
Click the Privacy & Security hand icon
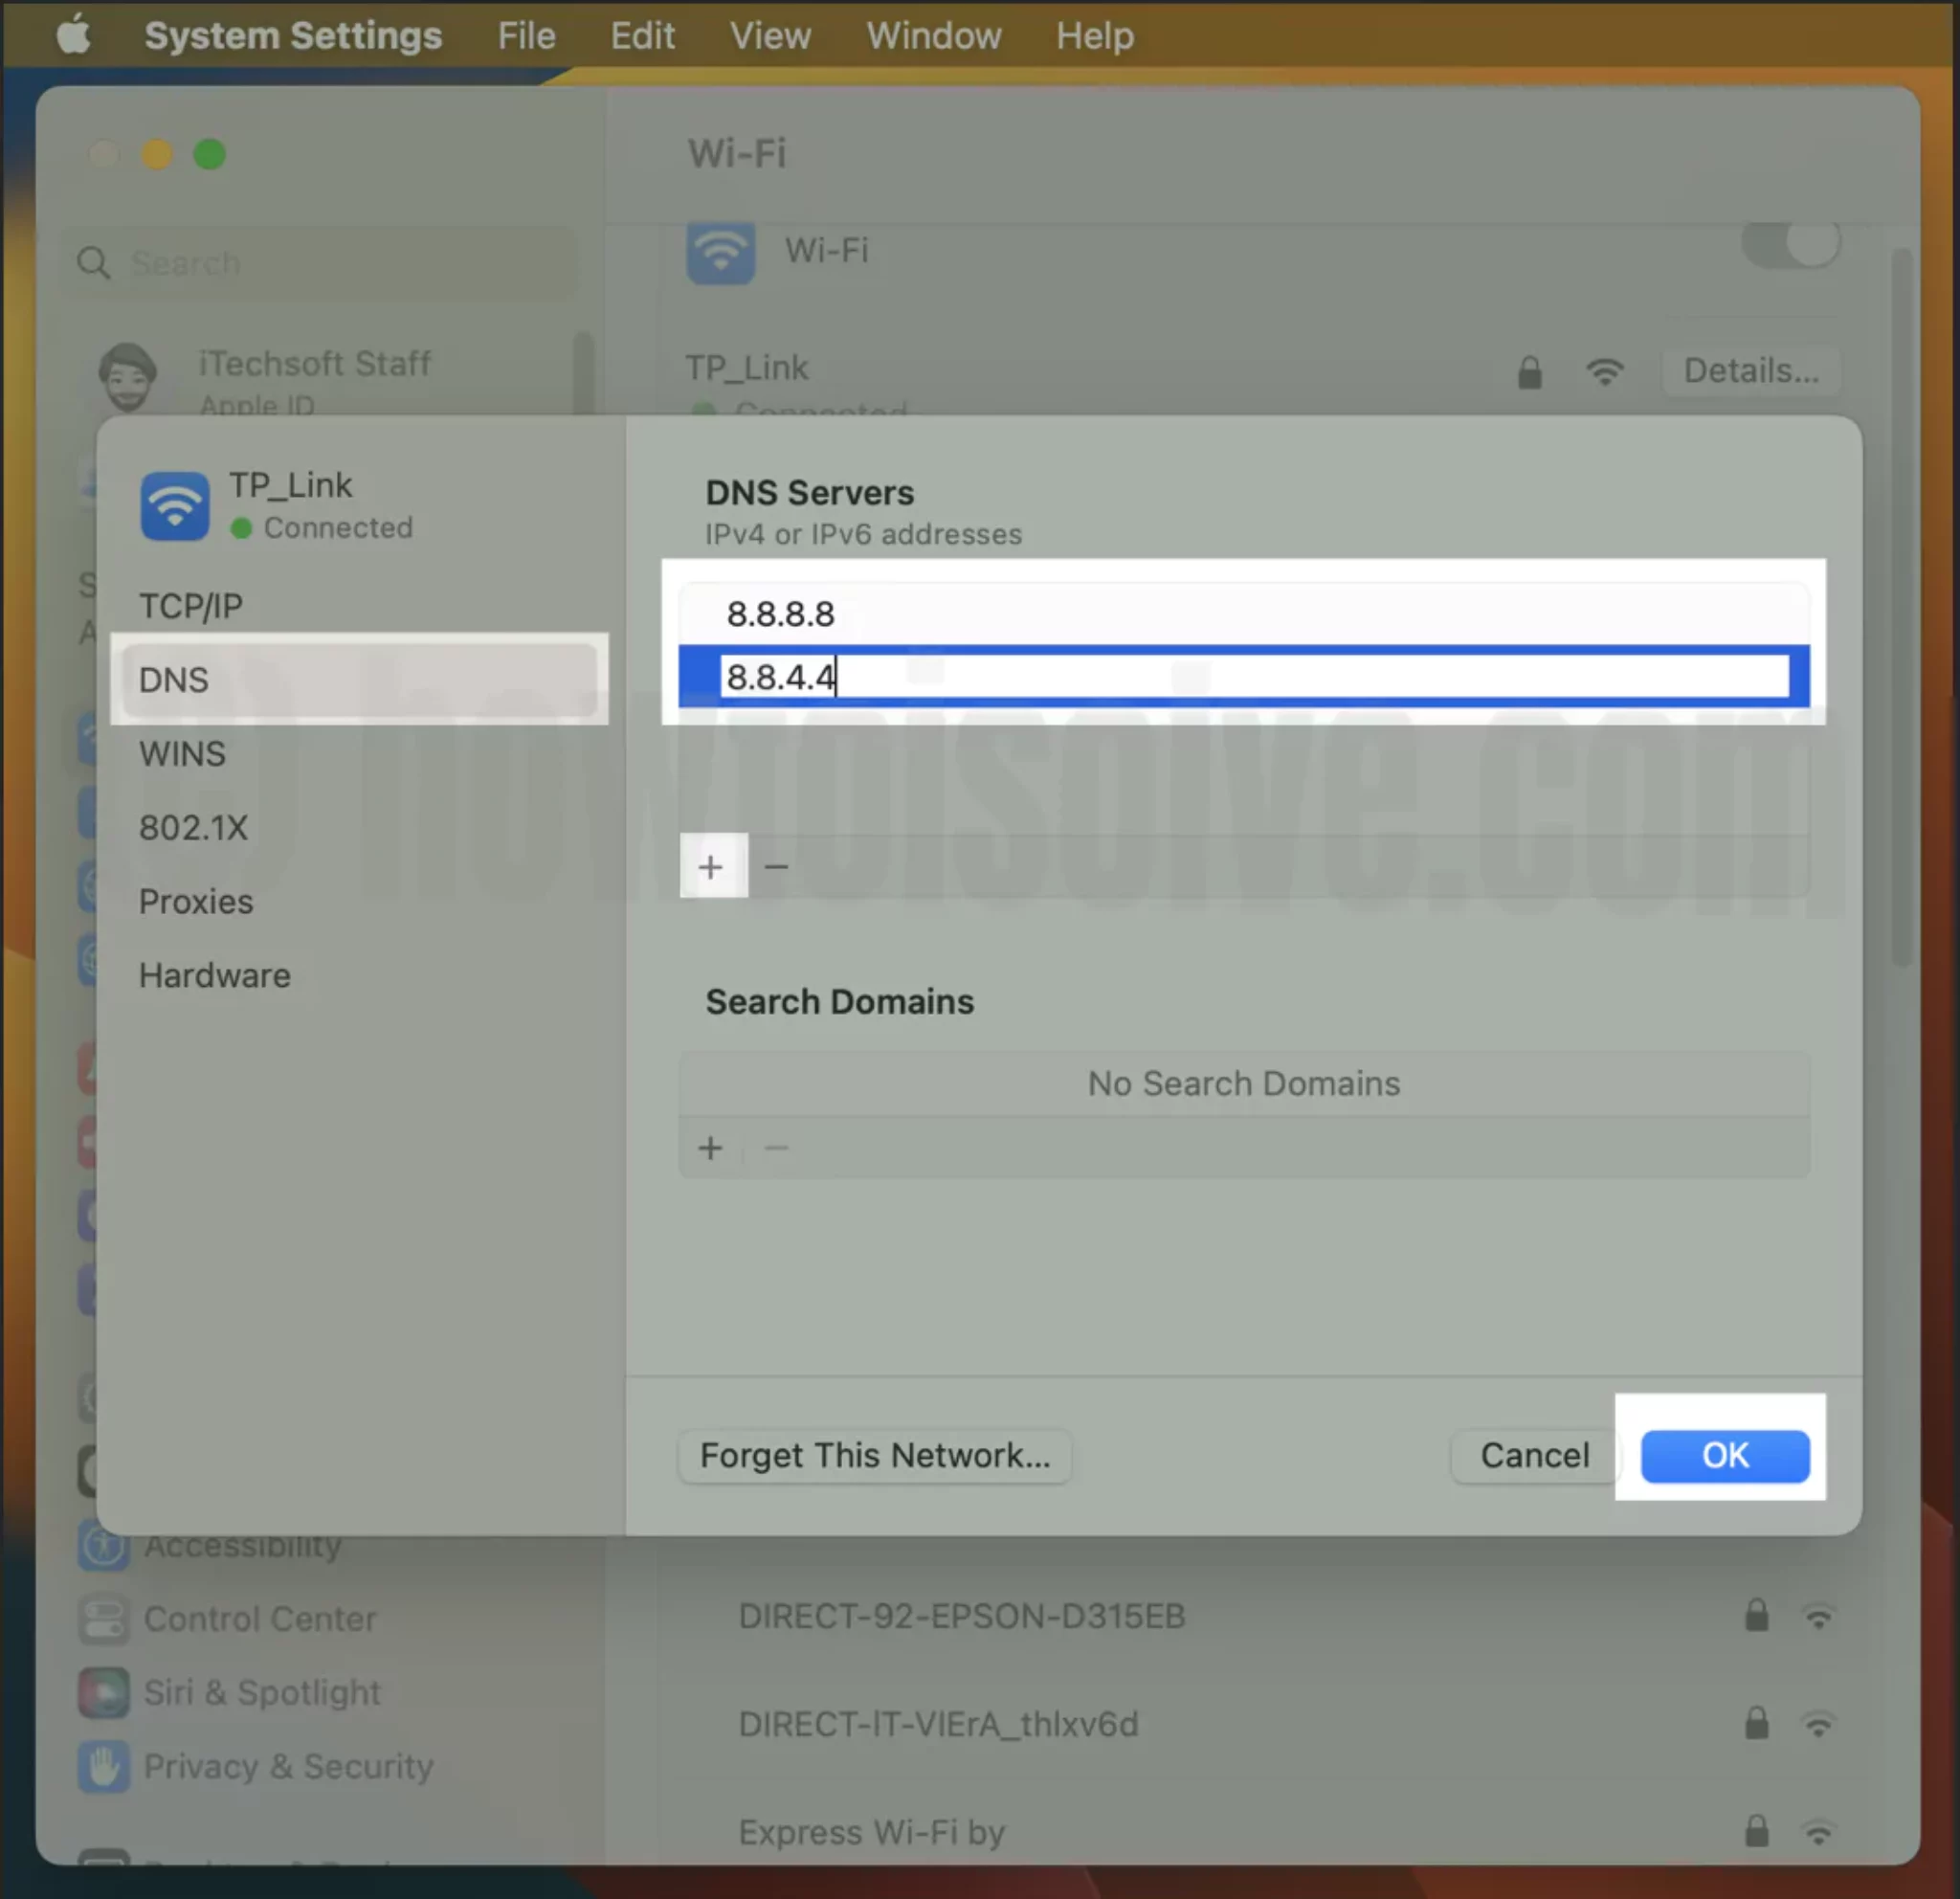coord(103,1766)
